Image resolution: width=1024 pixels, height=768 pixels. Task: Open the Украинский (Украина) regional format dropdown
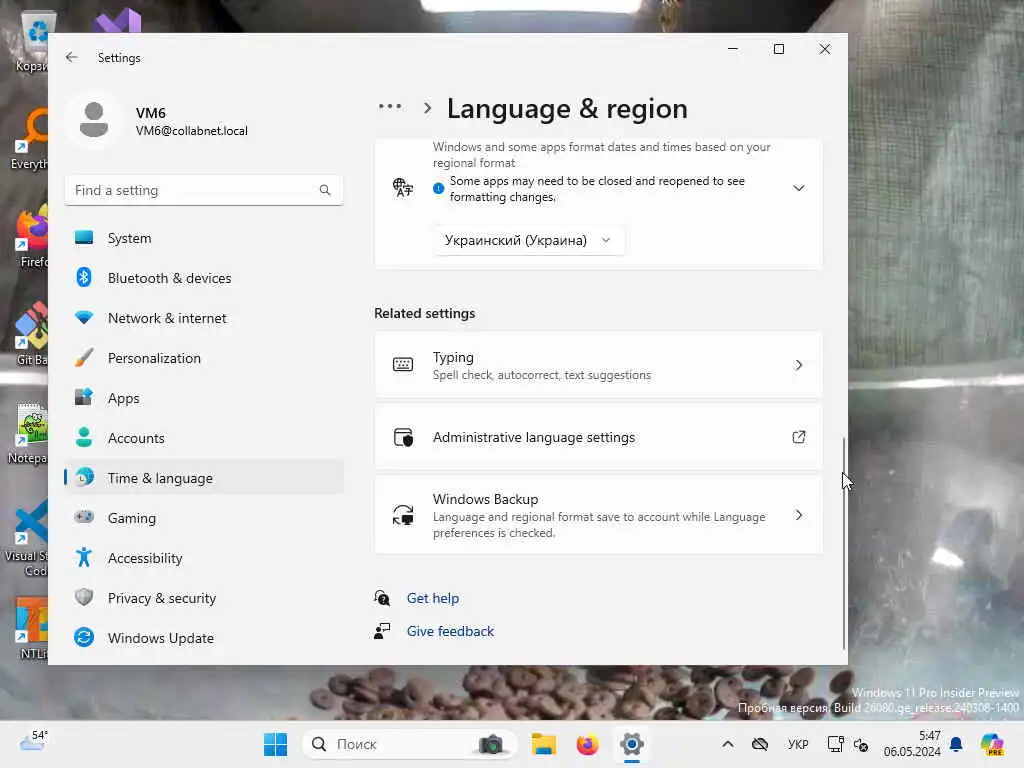[x=528, y=240]
